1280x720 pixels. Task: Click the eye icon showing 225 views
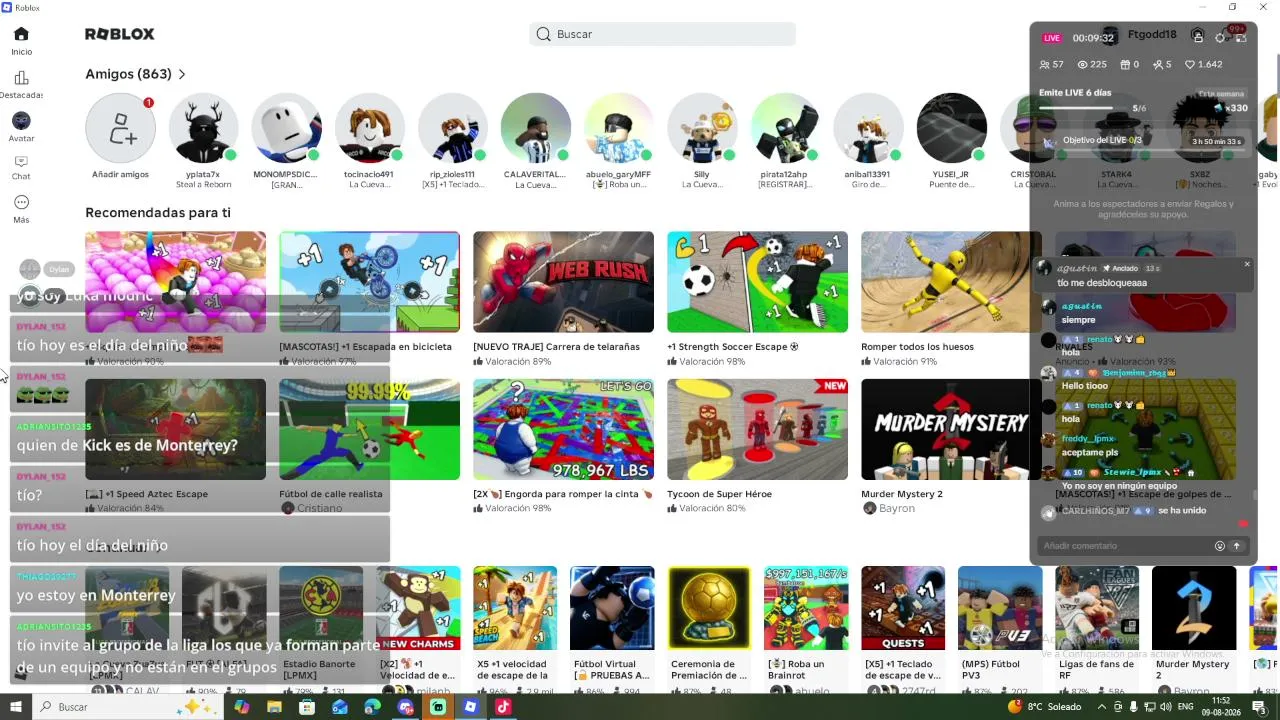[1082, 65]
